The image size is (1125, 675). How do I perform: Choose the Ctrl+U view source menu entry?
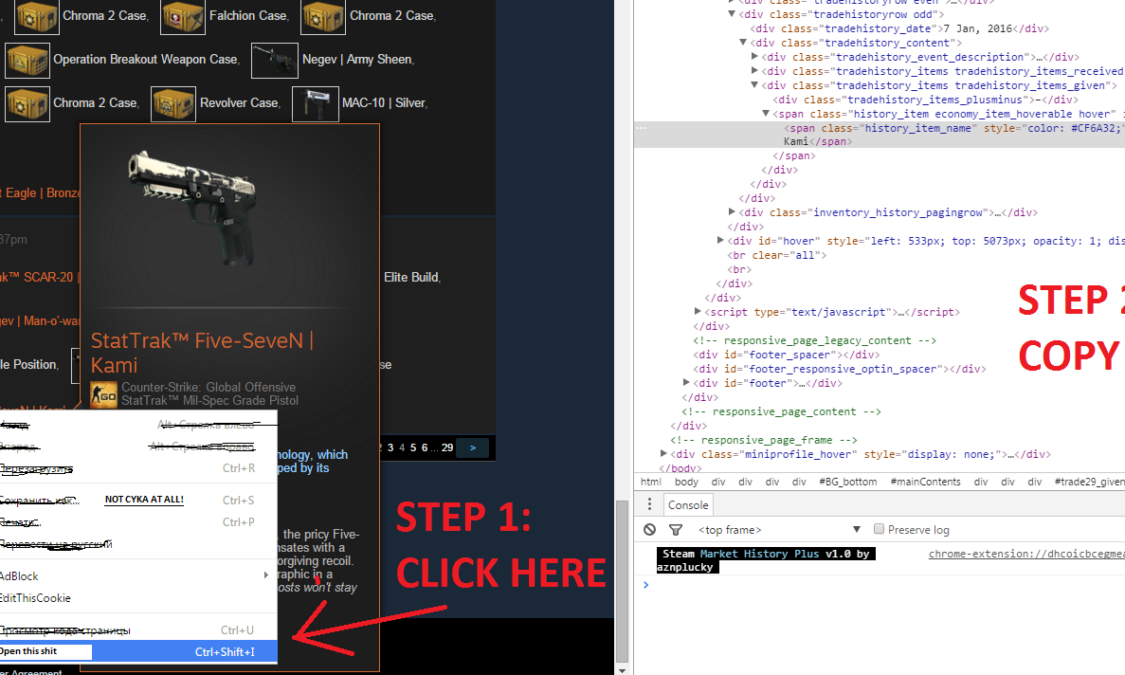[137, 630]
